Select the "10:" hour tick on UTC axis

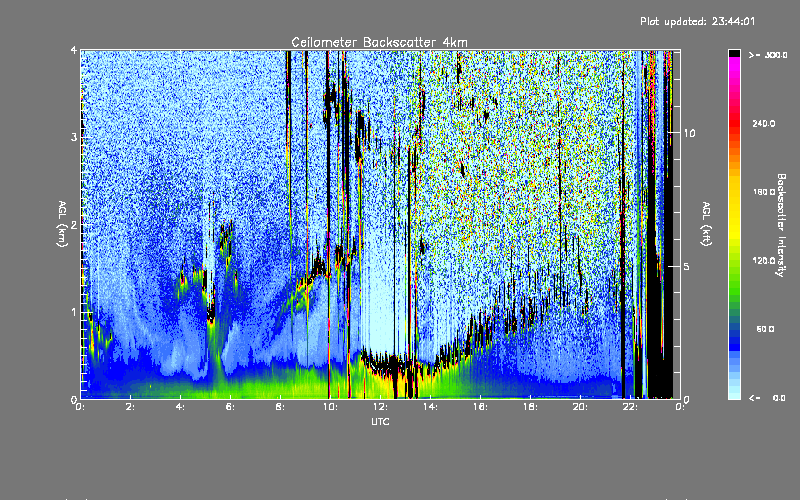pyautogui.click(x=330, y=407)
